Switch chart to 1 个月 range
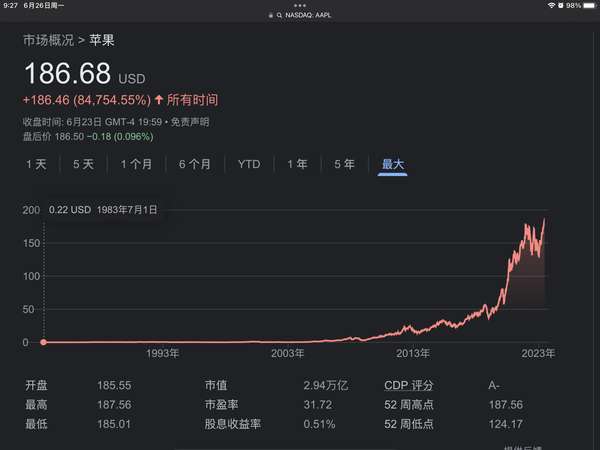Screen dimensions: 600x450 136,164
